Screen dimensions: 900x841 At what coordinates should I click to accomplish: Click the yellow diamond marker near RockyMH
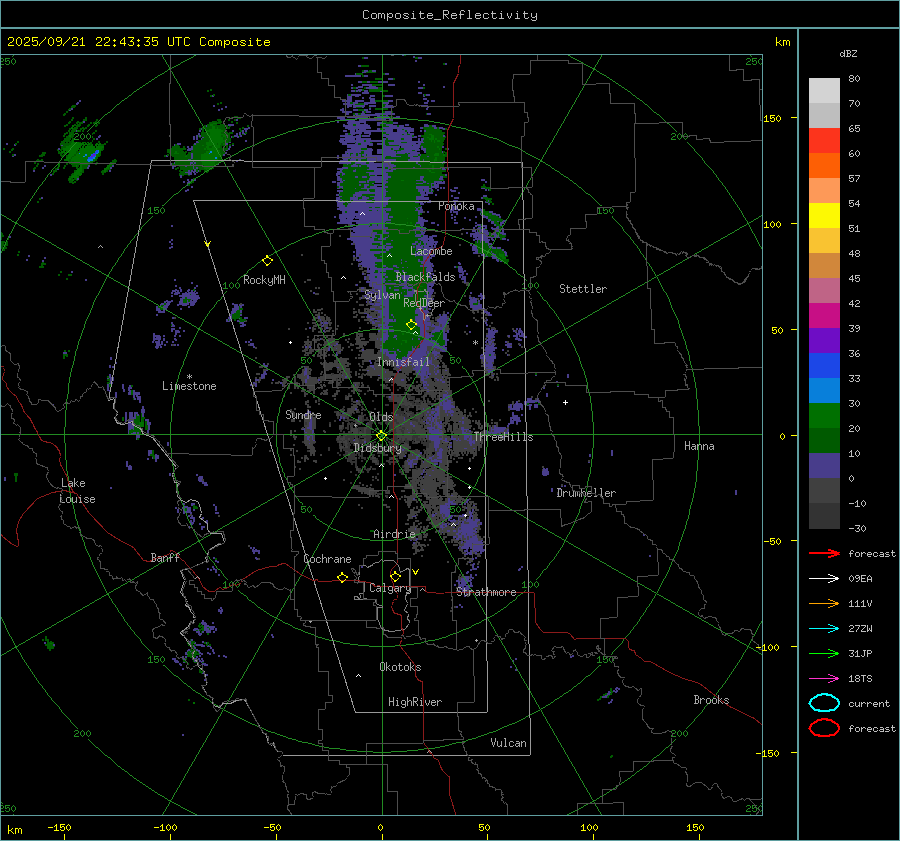click(x=267, y=260)
